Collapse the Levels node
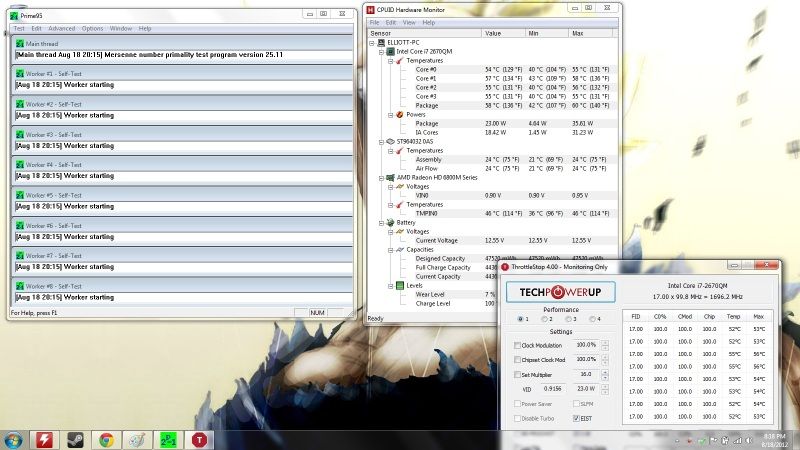Image resolution: width=800 pixels, height=450 pixels. [390, 286]
